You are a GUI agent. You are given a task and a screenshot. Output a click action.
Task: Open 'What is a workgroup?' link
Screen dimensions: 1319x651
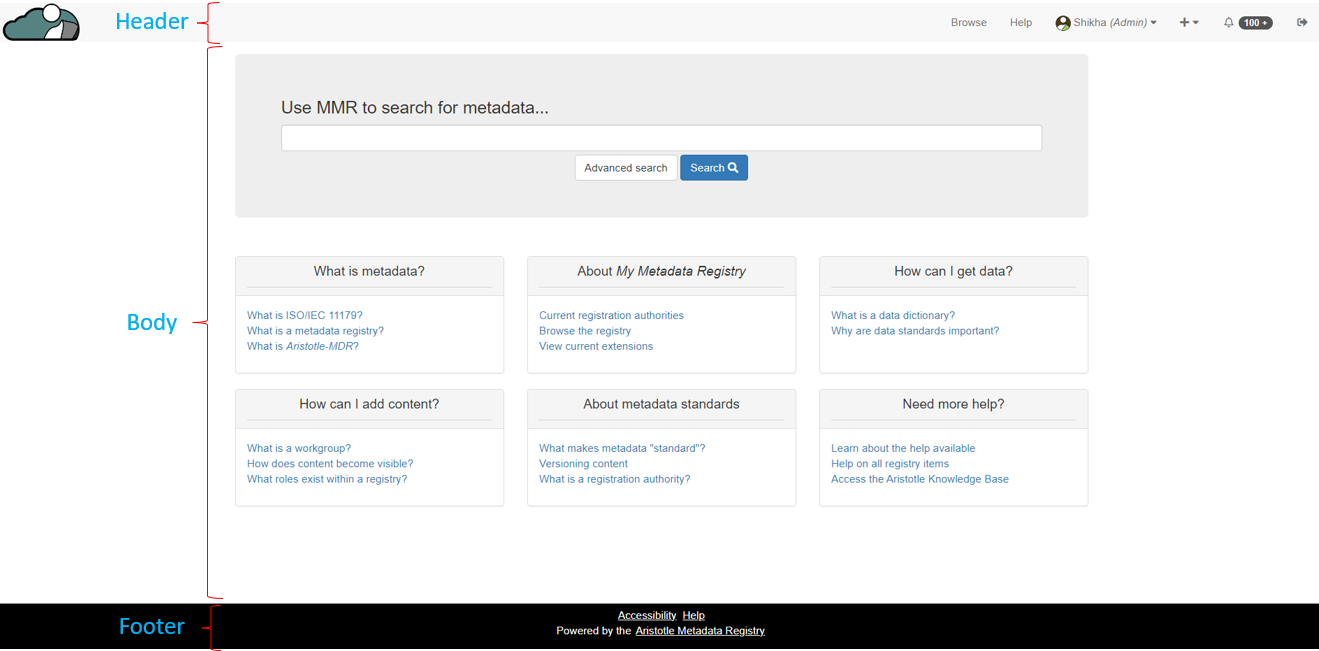click(x=298, y=448)
